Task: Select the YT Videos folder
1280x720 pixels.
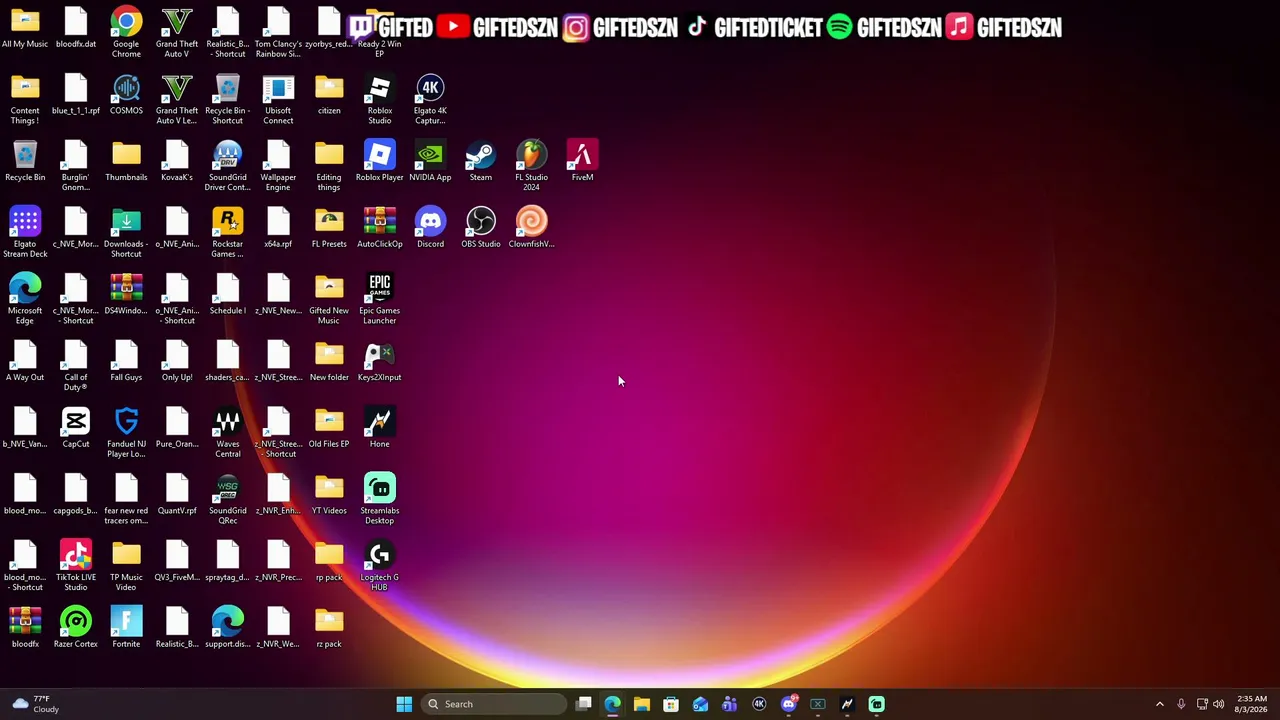Action: click(329, 494)
